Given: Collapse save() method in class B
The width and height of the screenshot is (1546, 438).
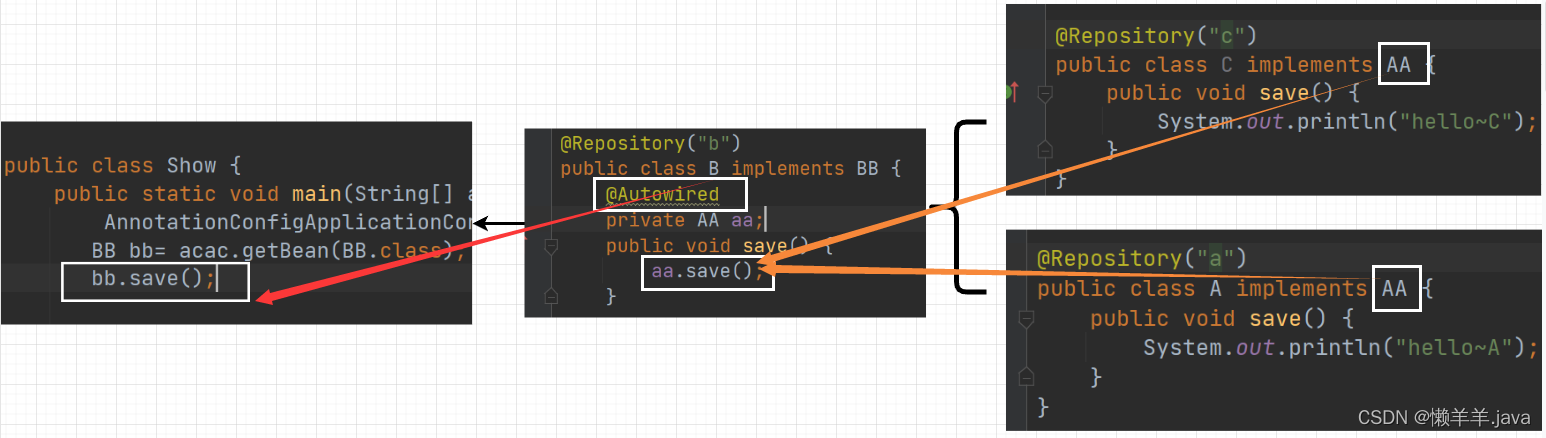Looking at the screenshot, I should pos(549,246).
